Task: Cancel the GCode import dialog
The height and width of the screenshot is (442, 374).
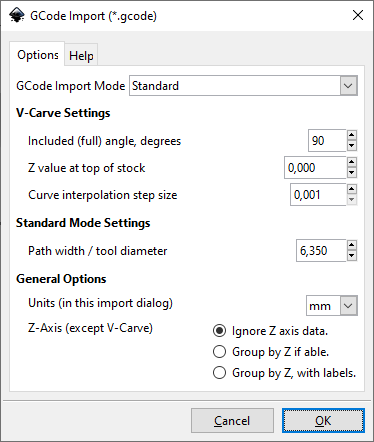Action: (232, 421)
